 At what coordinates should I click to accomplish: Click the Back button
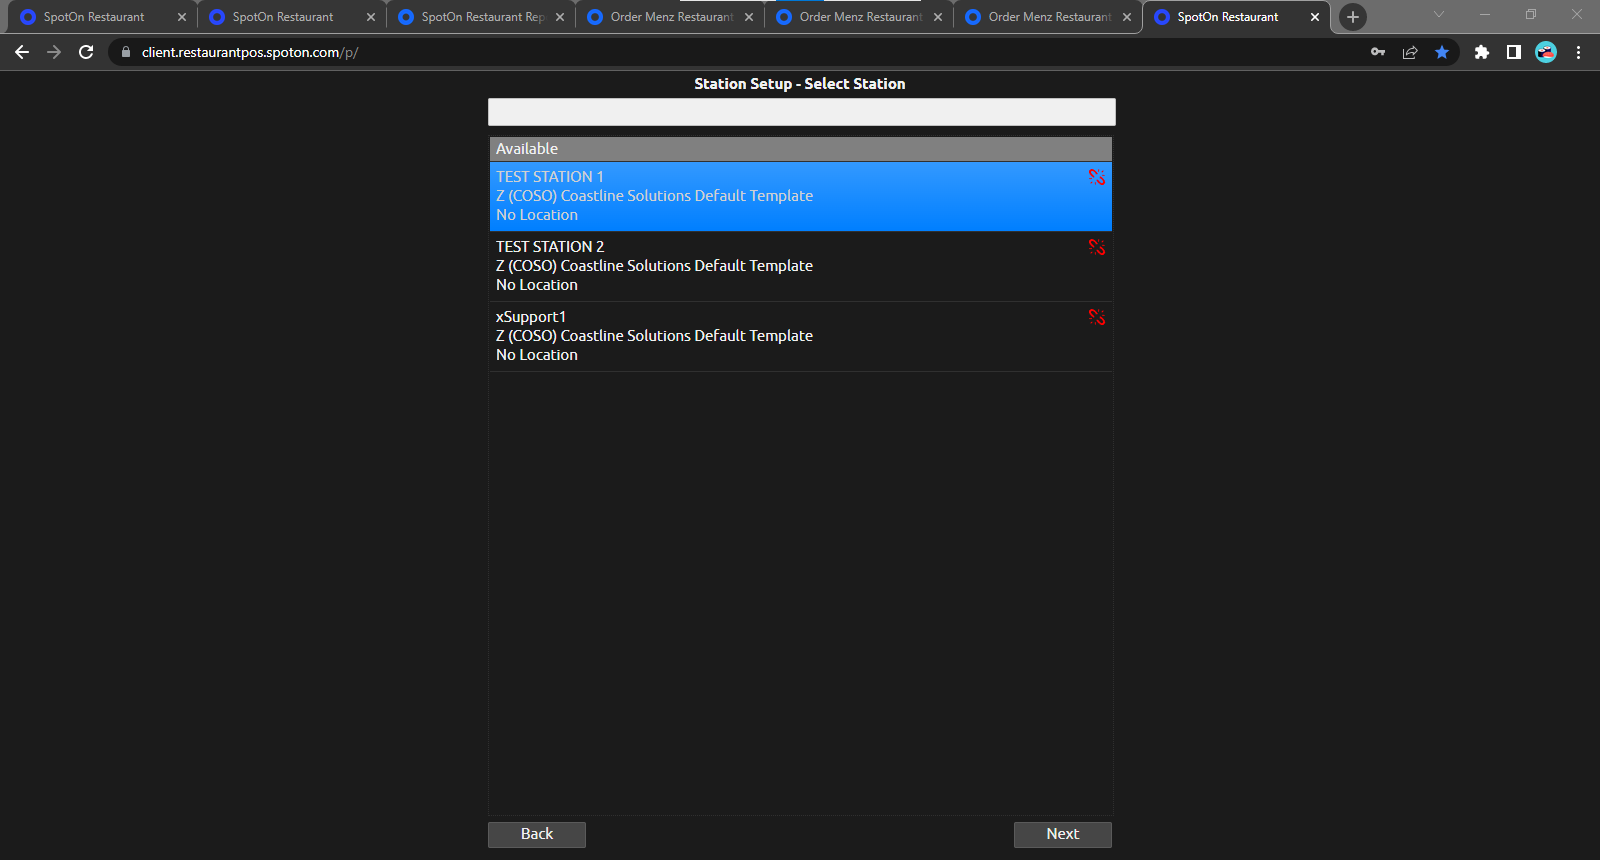click(537, 834)
